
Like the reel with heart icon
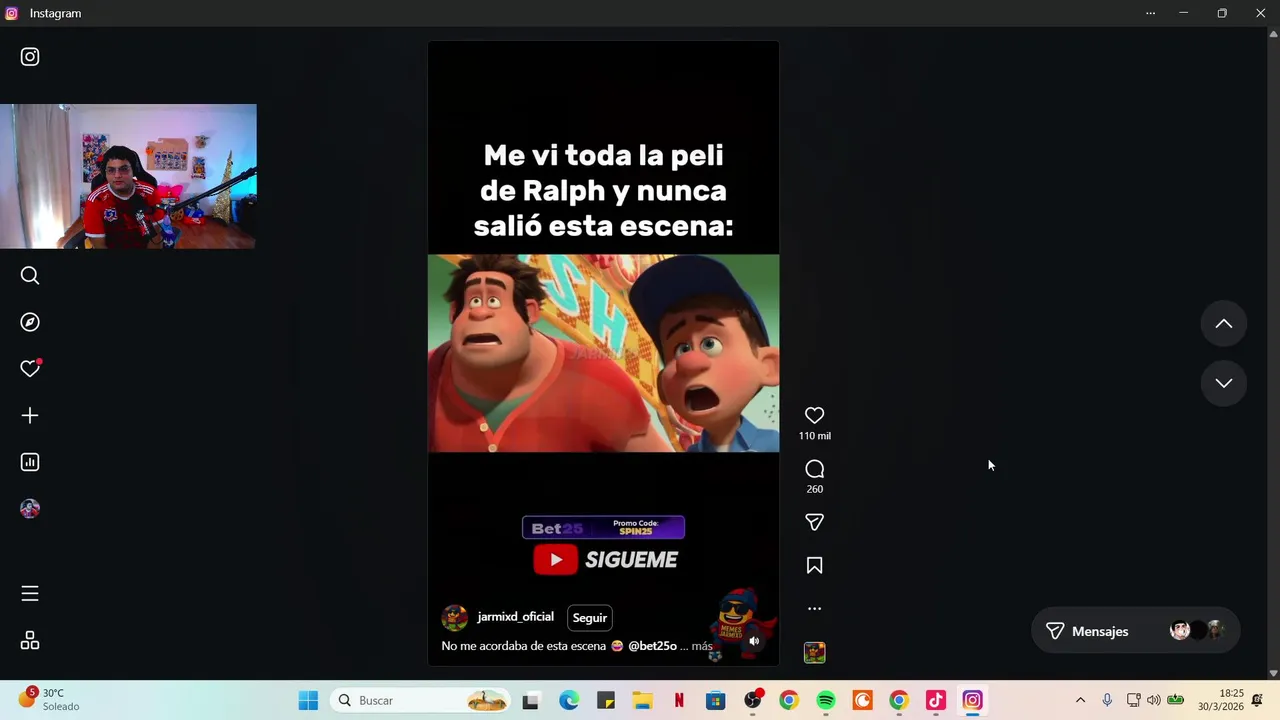(x=815, y=415)
